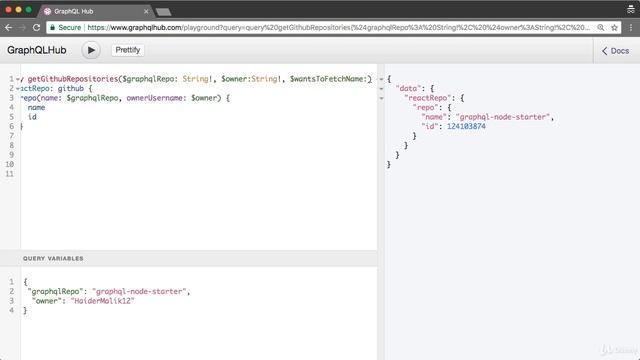Click line number 11 in the query editor
The image size is (640, 360).
9,174
